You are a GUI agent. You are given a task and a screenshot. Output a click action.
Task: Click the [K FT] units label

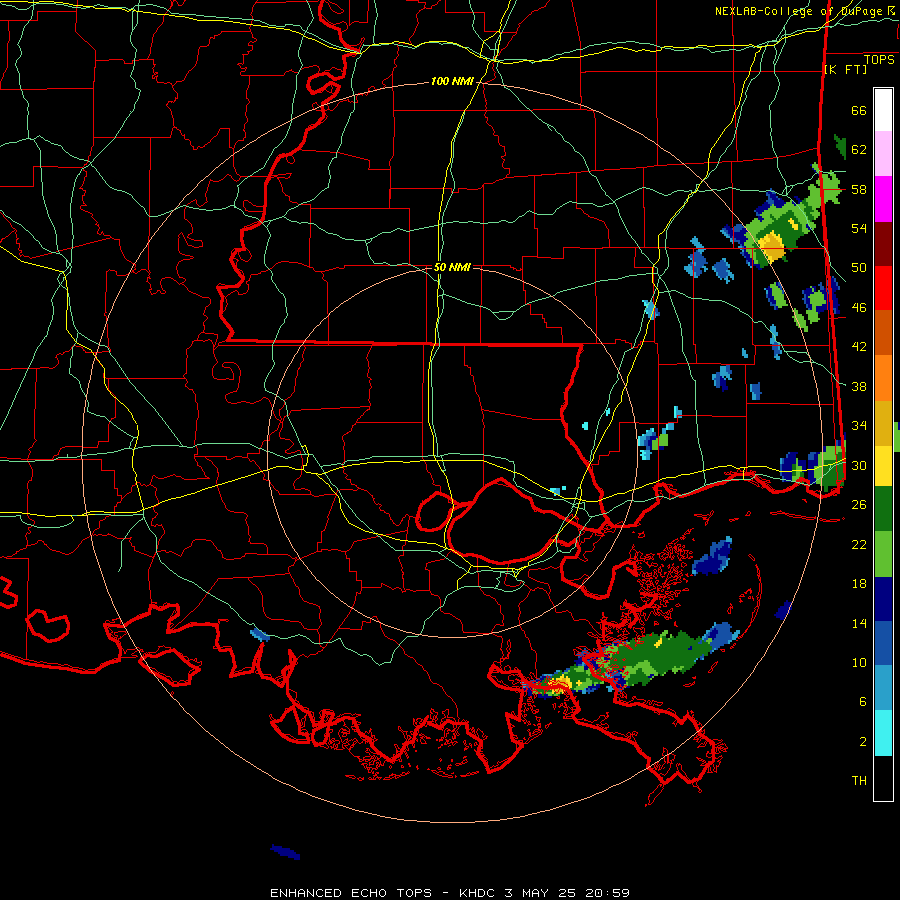[845, 69]
